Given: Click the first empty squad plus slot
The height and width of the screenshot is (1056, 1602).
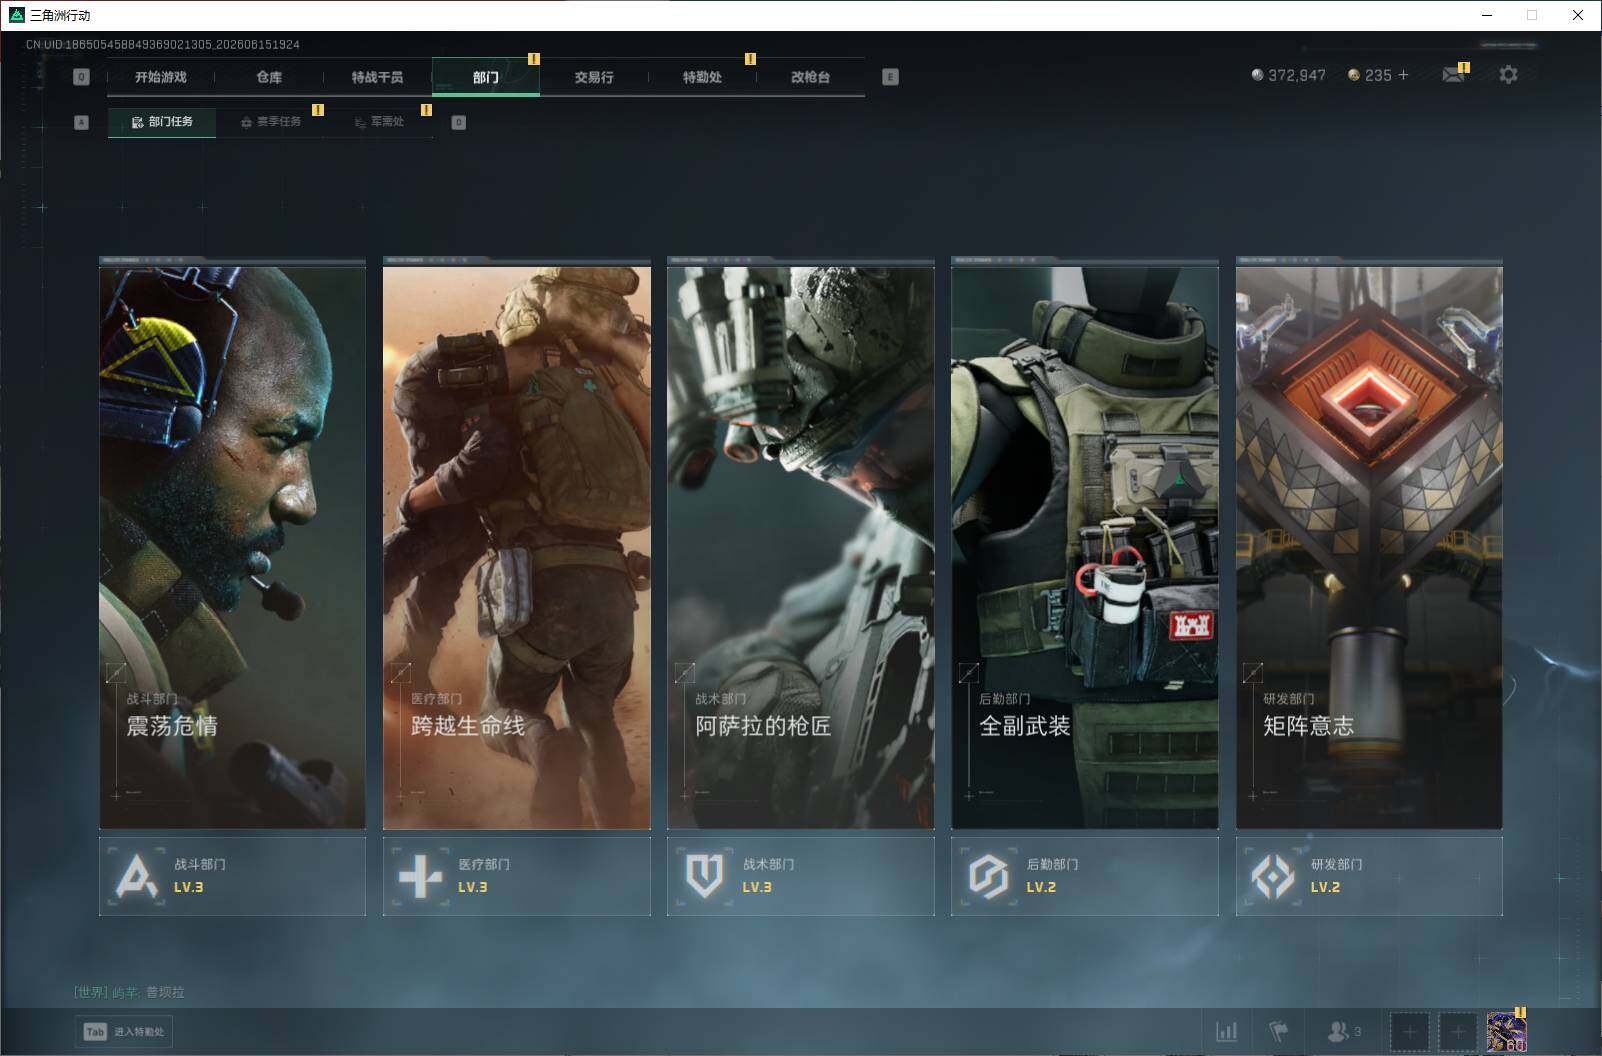Looking at the screenshot, I should (x=1409, y=1031).
